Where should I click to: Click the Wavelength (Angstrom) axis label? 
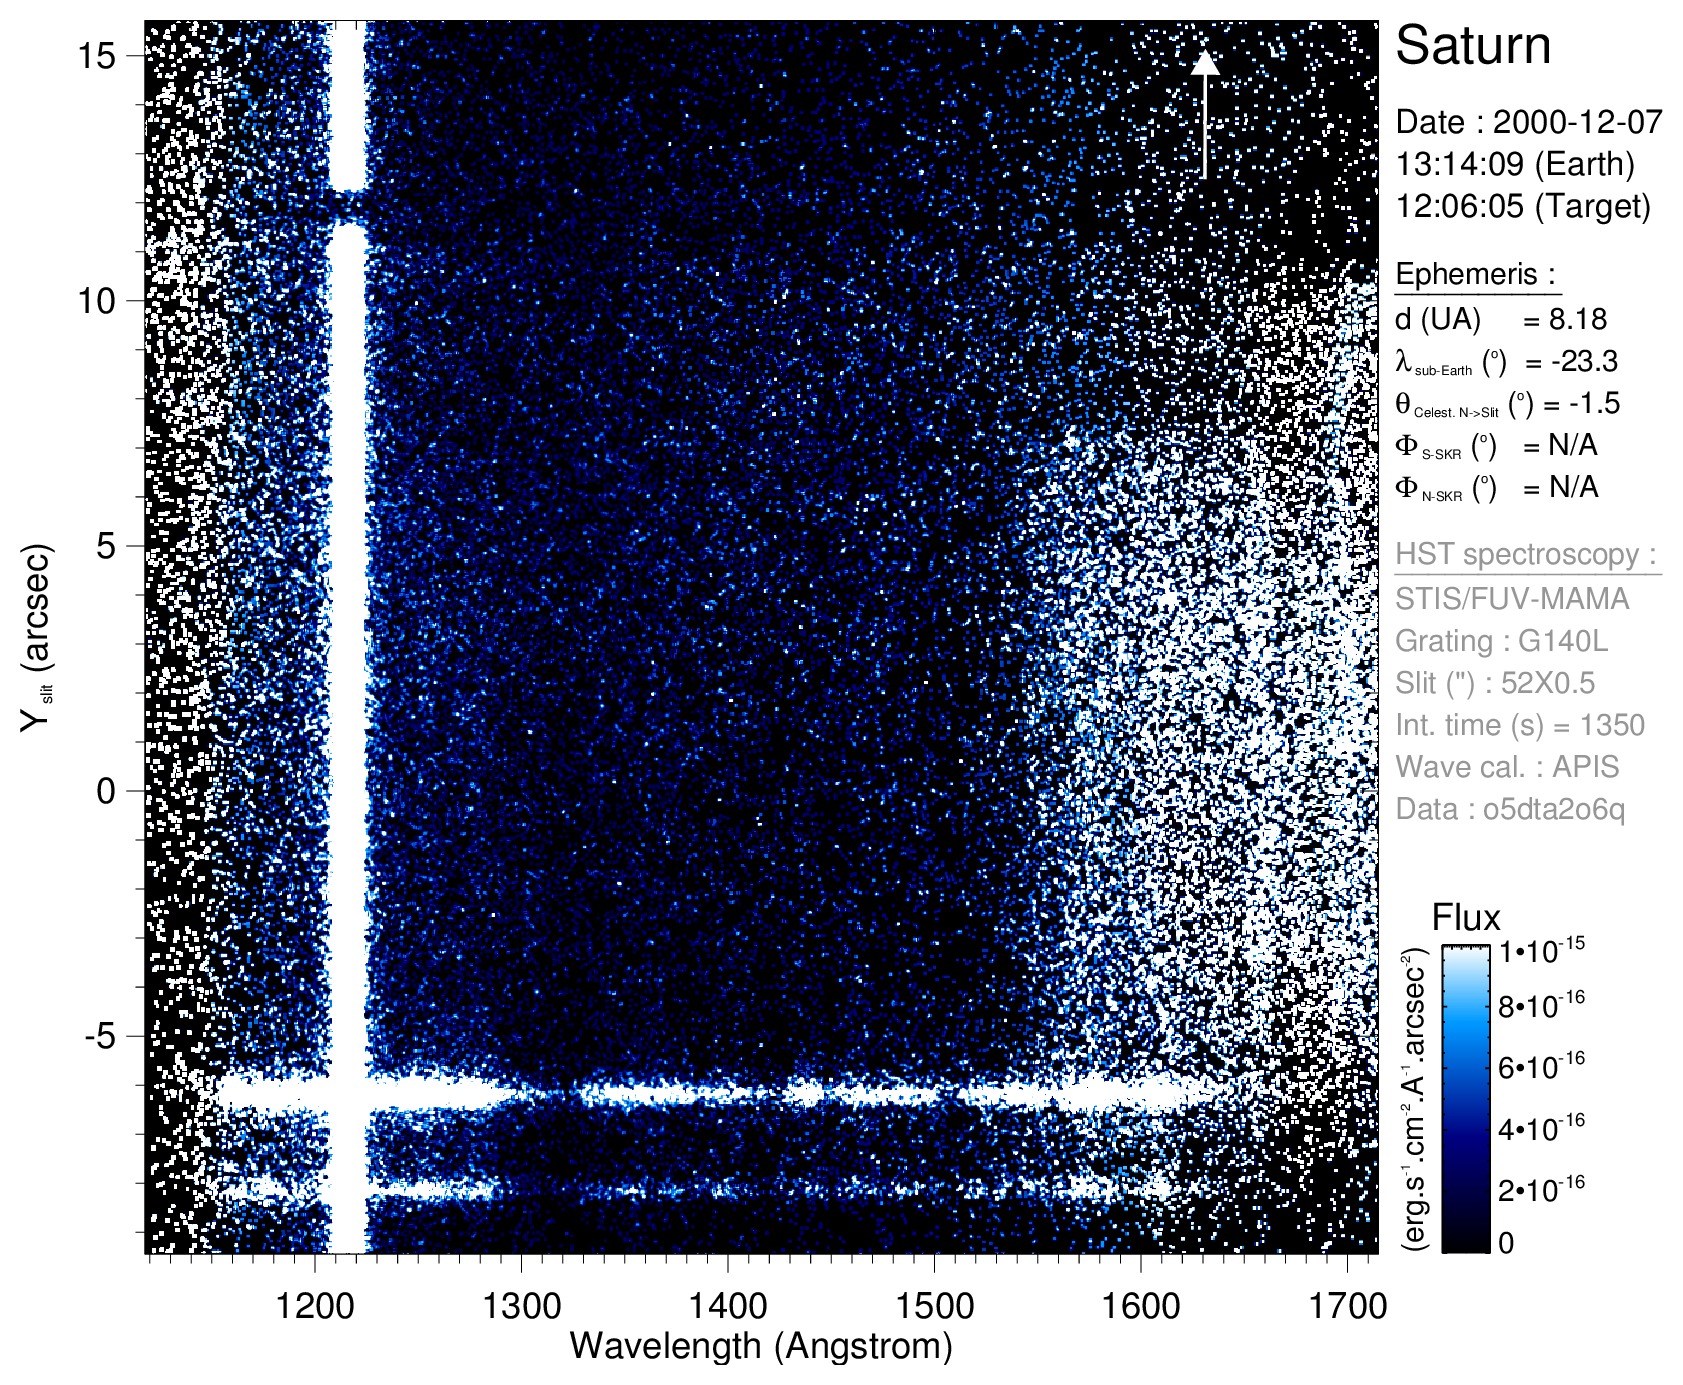[x=761, y=1346]
